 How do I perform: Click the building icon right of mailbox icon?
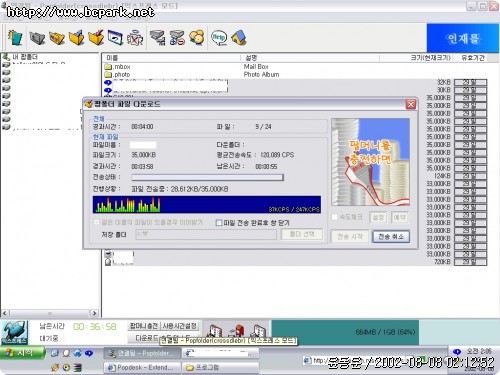259,331
